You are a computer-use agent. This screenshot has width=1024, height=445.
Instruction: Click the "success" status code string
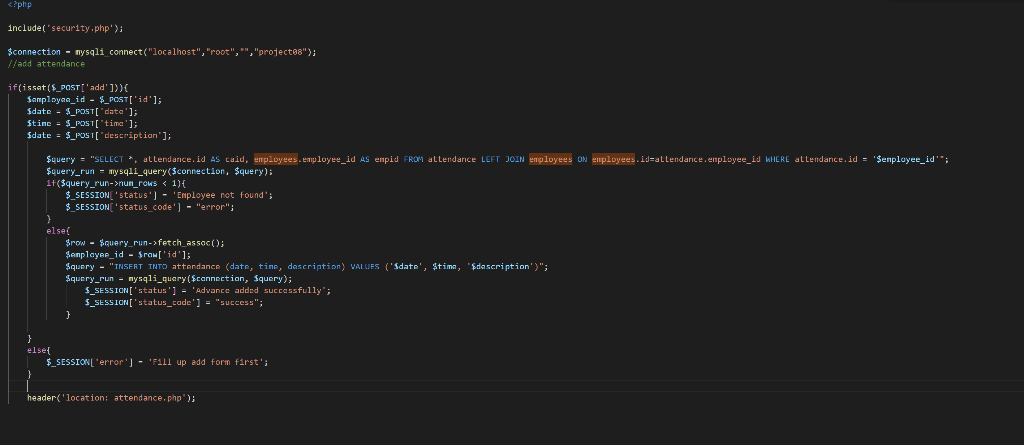pyautogui.click(x=239, y=302)
